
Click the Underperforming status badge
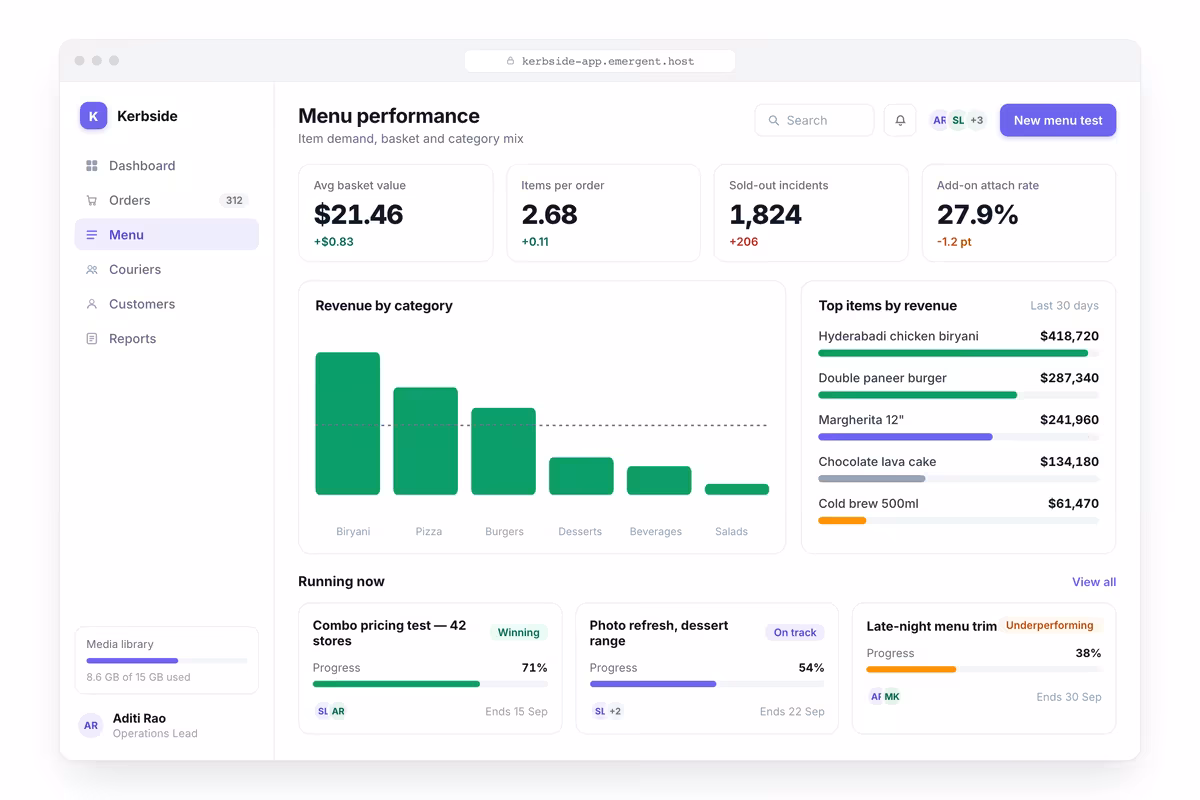point(1049,625)
